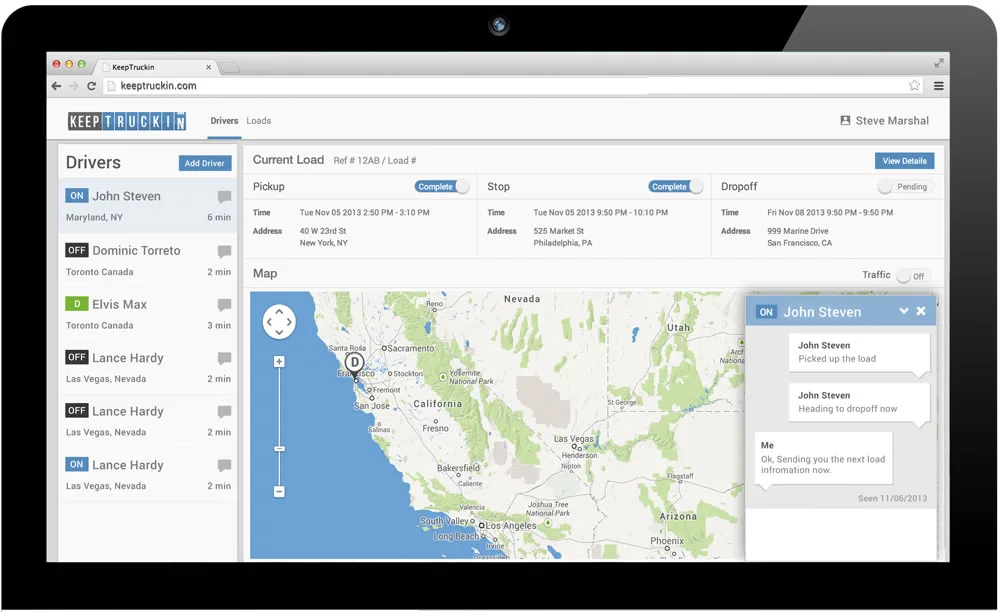The image size is (1000, 612).
Task: Click the Sacramento label on map
Action: 411,348
